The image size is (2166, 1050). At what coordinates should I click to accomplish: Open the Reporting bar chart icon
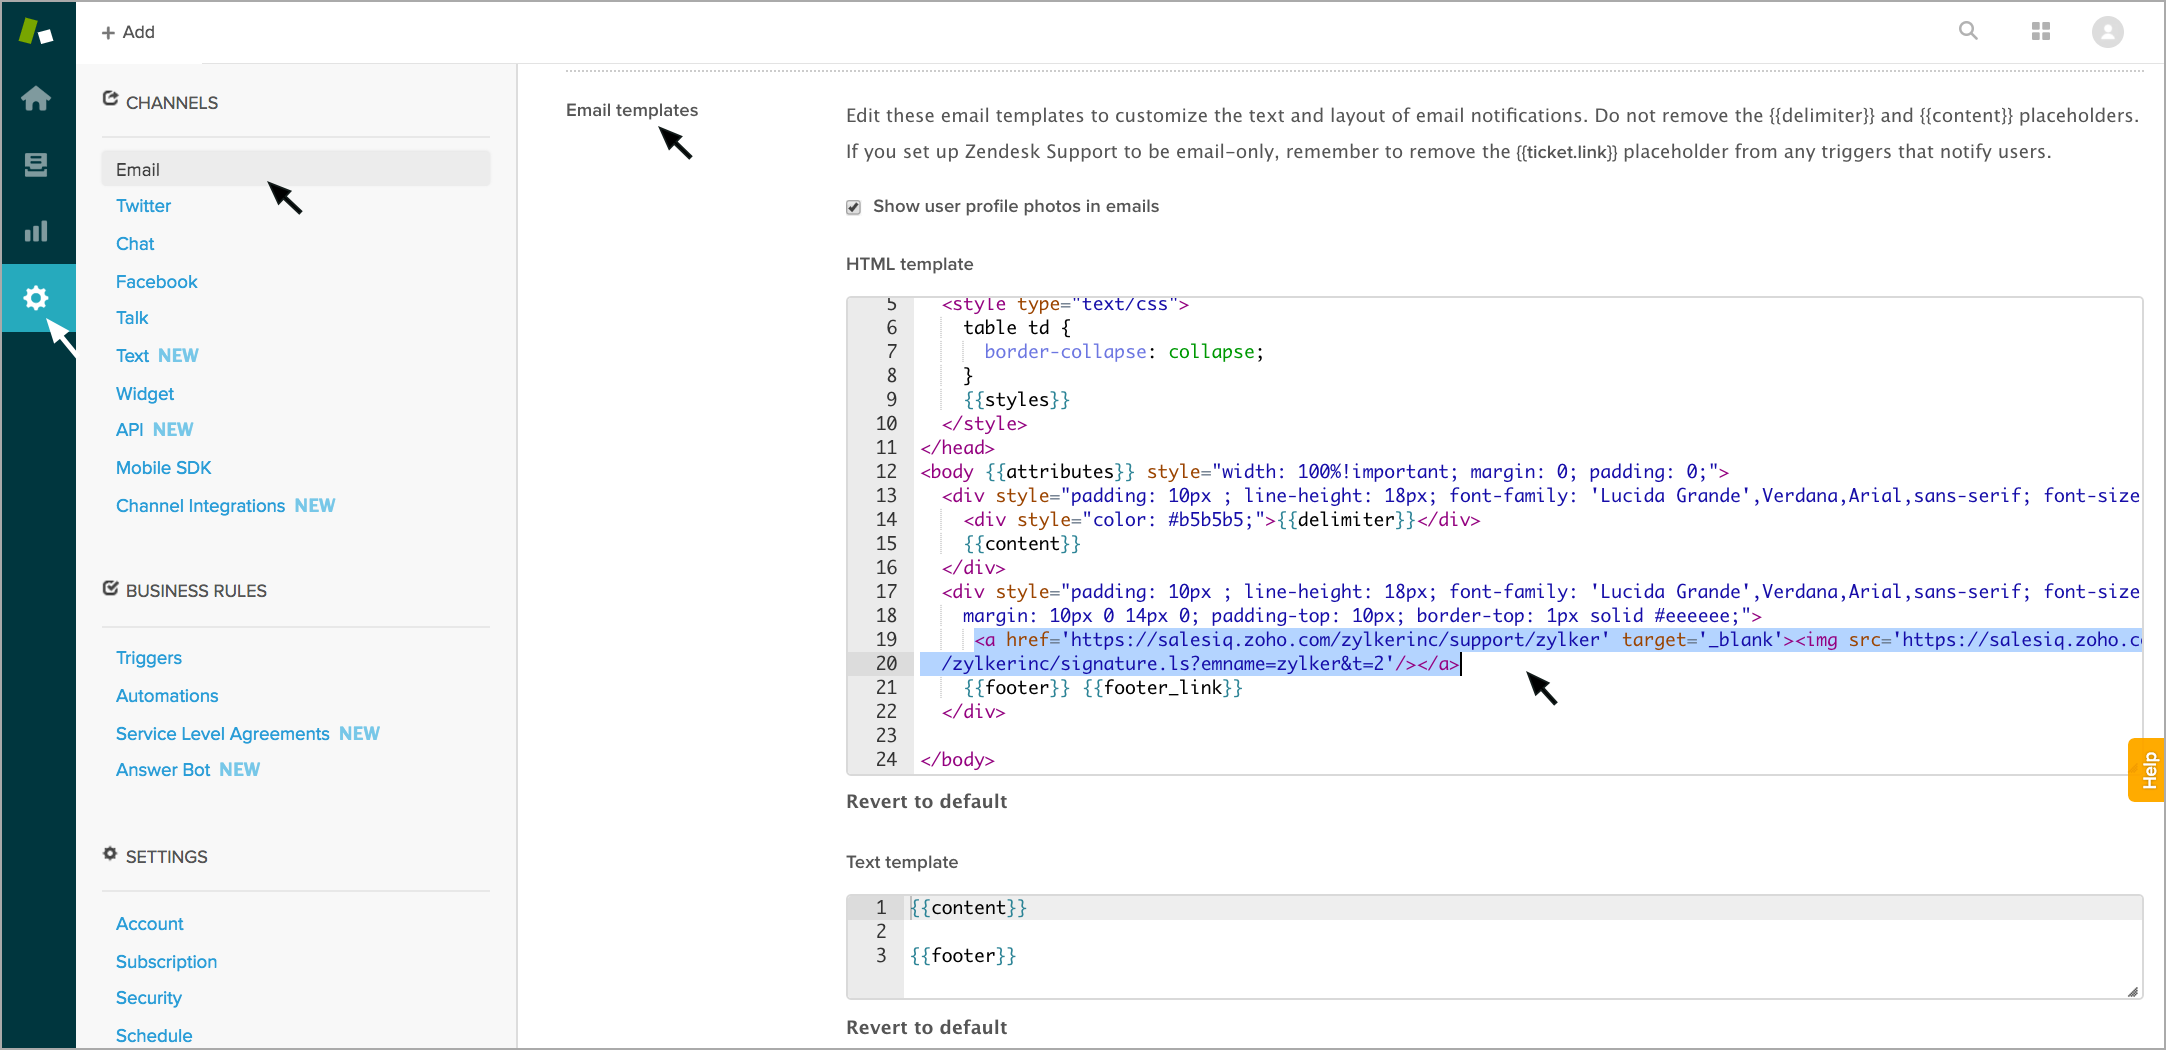36,232
